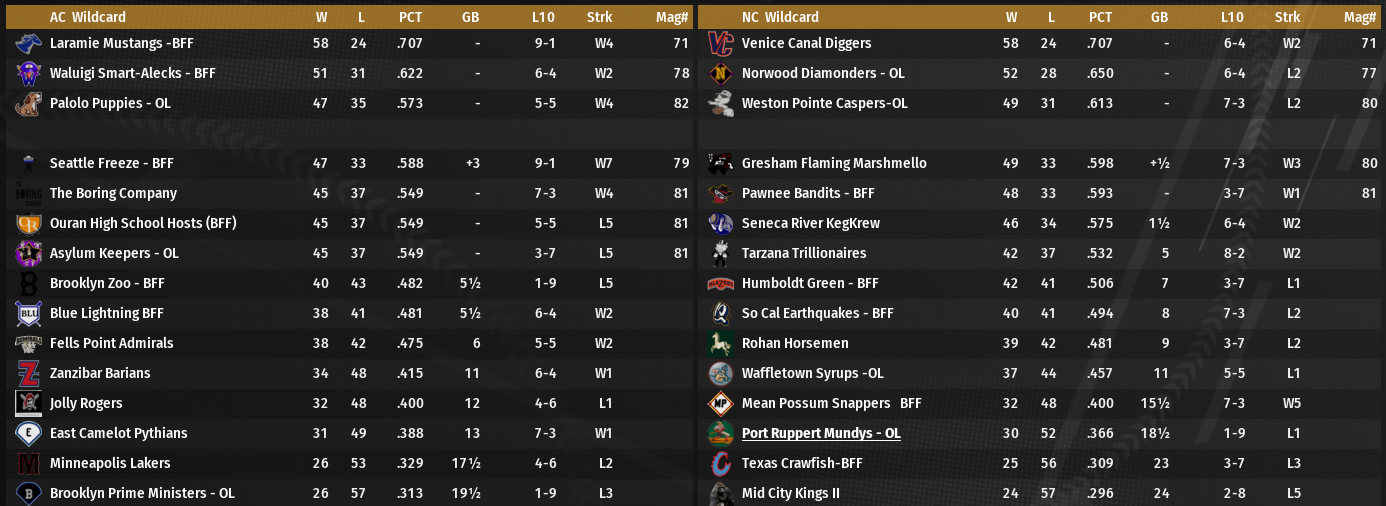Click the Palolo Puppies dog logo

click(27, 104)
